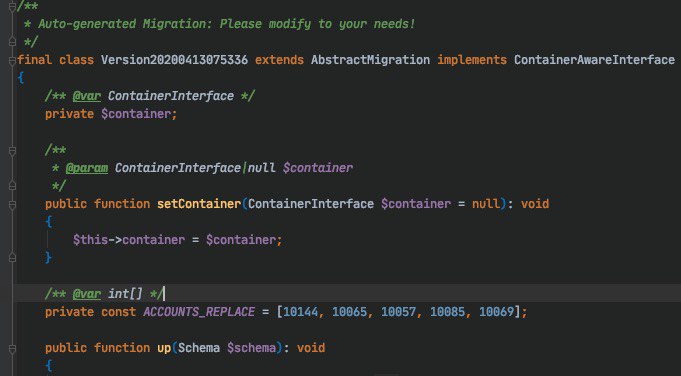The height and width of the screenshot is (376, 681).
Task: Click the ACCOUNTS_REPLACE constant name
Action: click(x=199, y=312)
